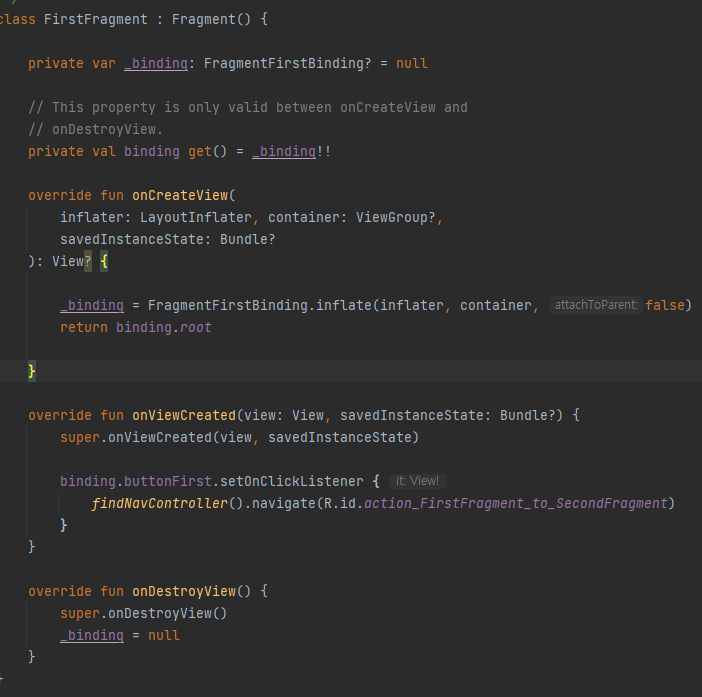Click null assigned inside onDestroyView
702x697 pixels.
(163, 635)
